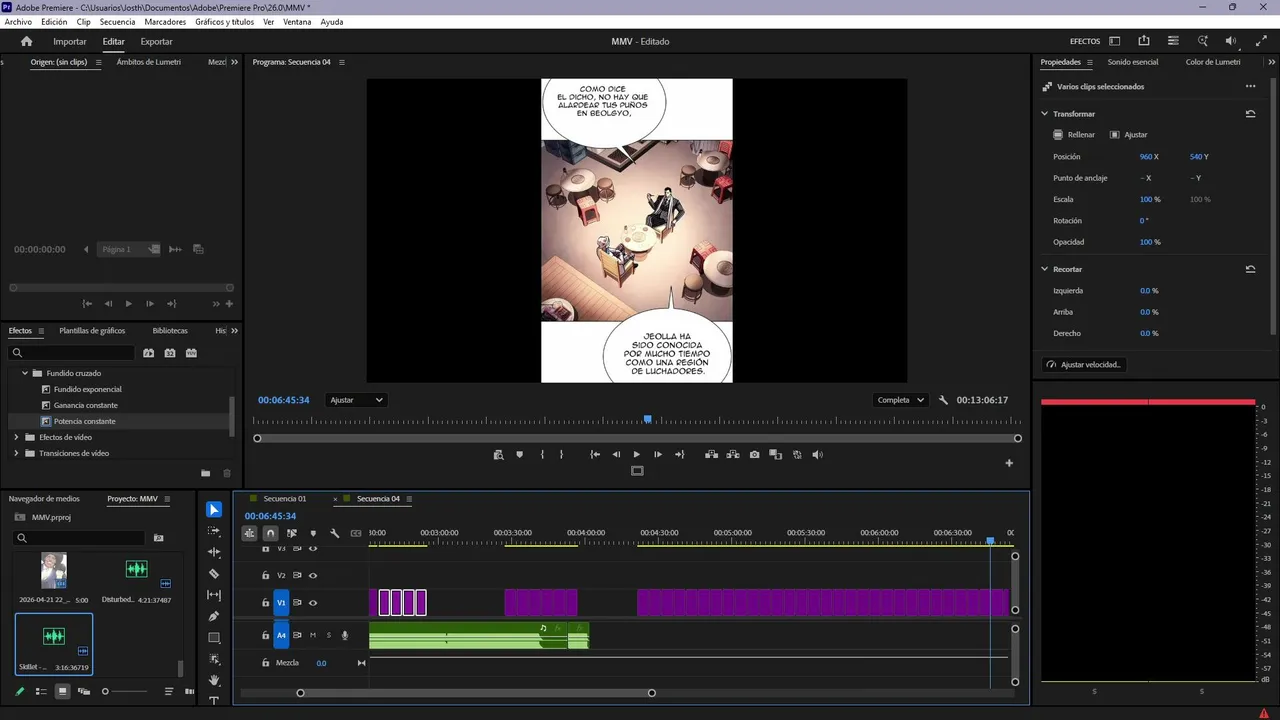
Task: Add marker in timeline panel
Action: click(313, 533)
